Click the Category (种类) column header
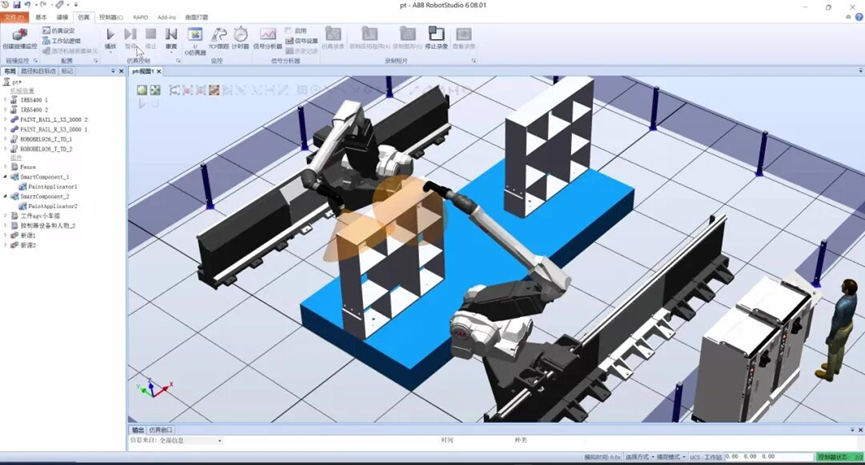This screenshot has width=865, height=465. pyautogui.click(x=520, y=440)
